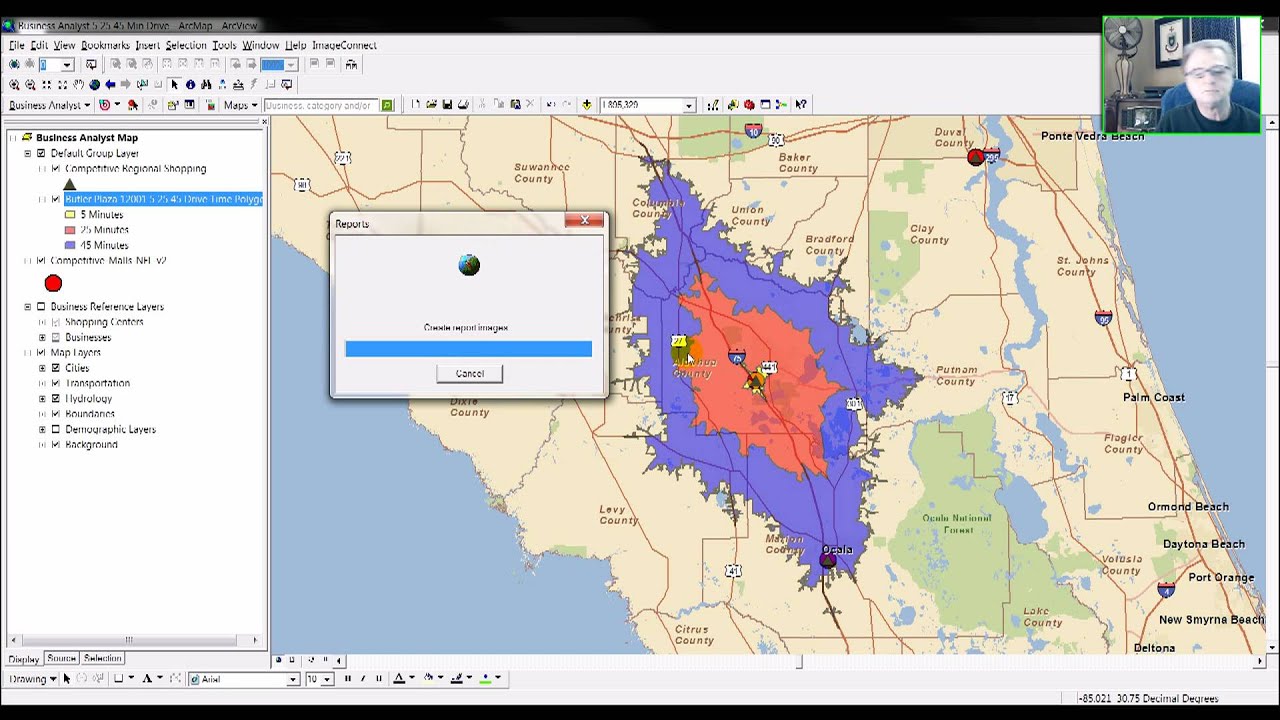Uncheck the Competitive Malls NFL v2 layer
Image resolution: width=1280 pixels, height=720 pixels.
pos(41,261)
